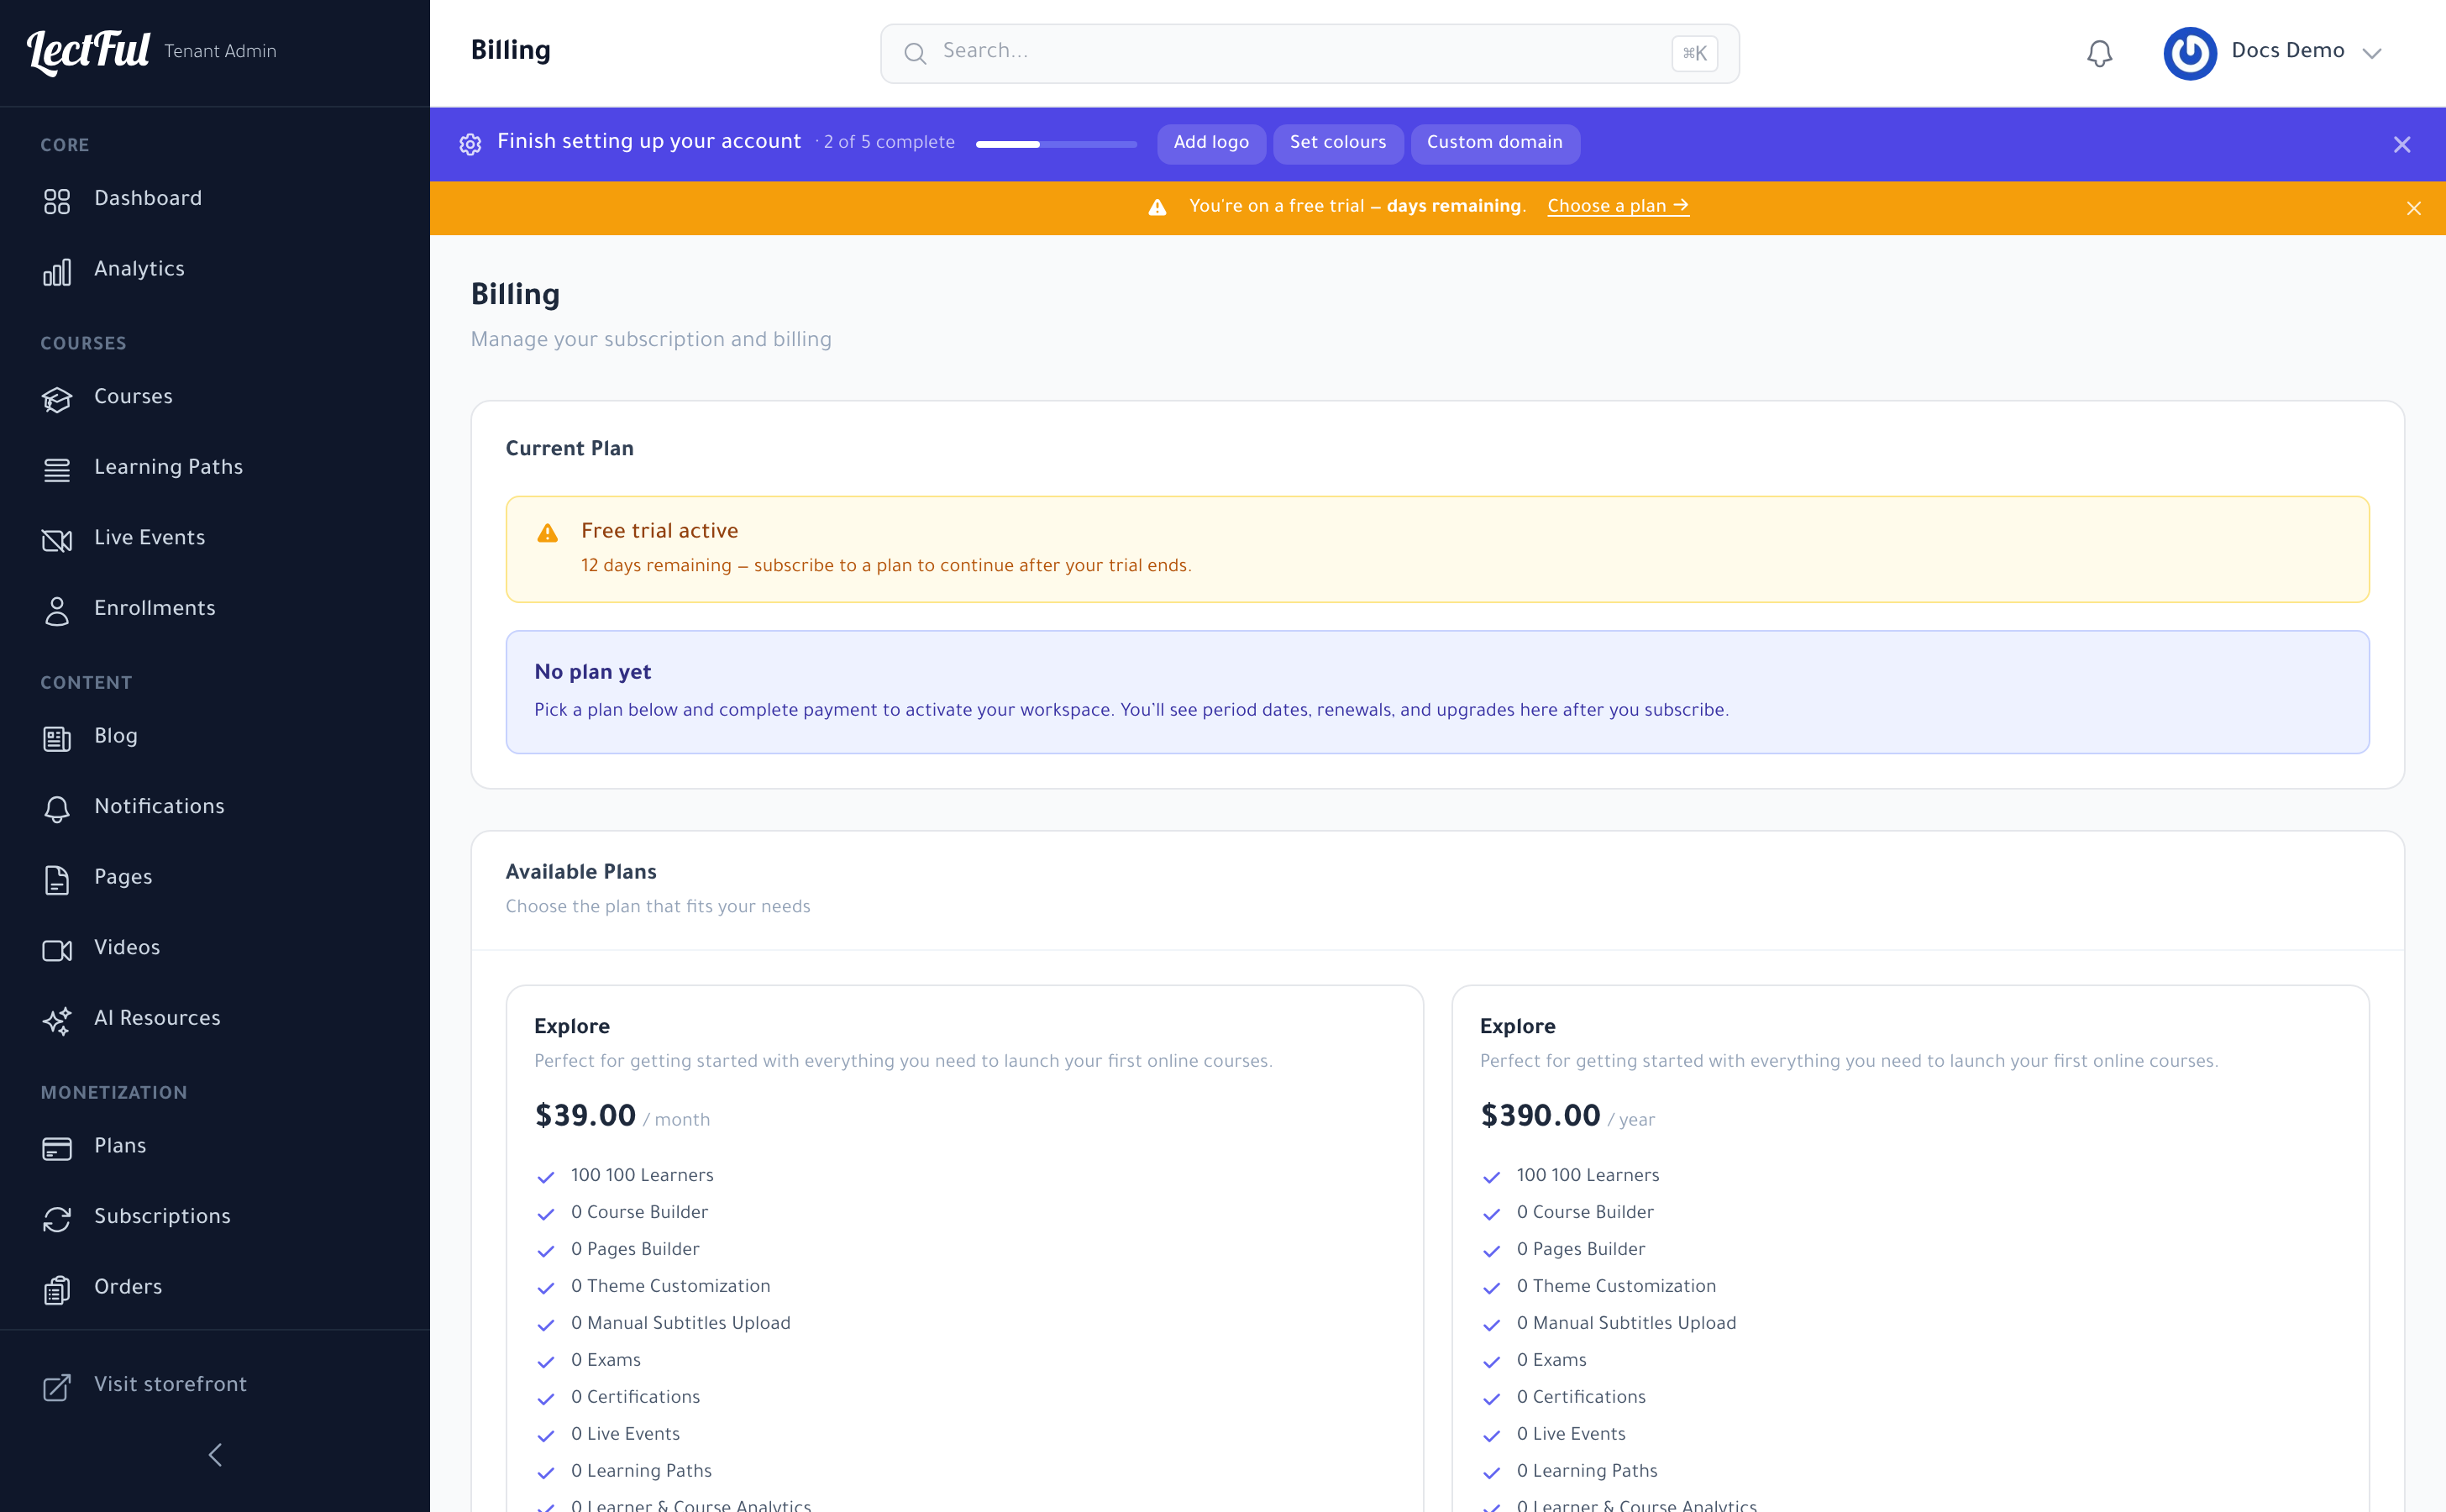Click the Custom domain button

[x=1494, y=142]
